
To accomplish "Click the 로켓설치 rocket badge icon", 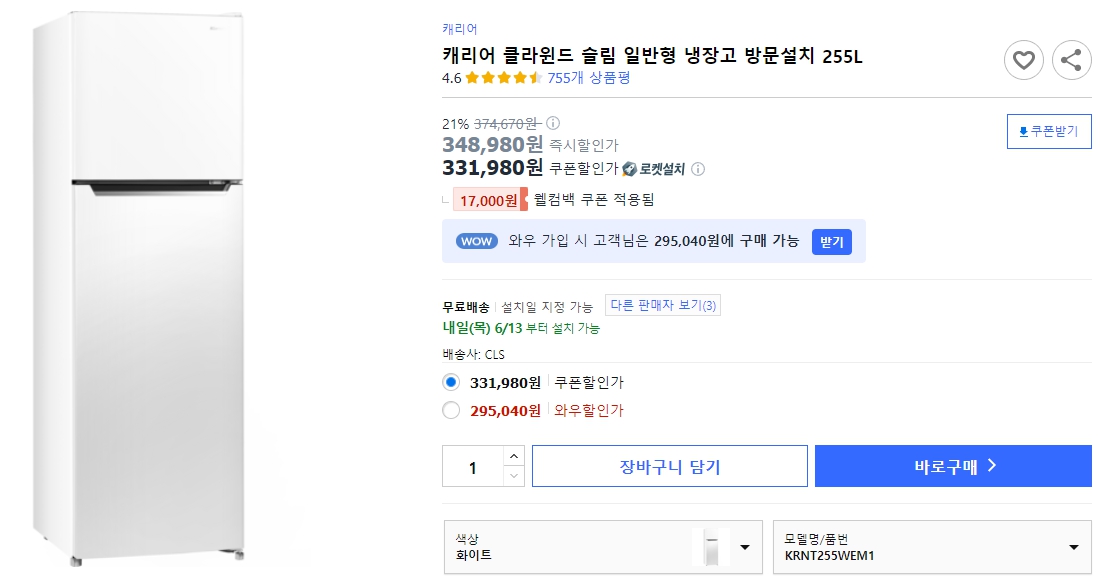I will 630,169.
